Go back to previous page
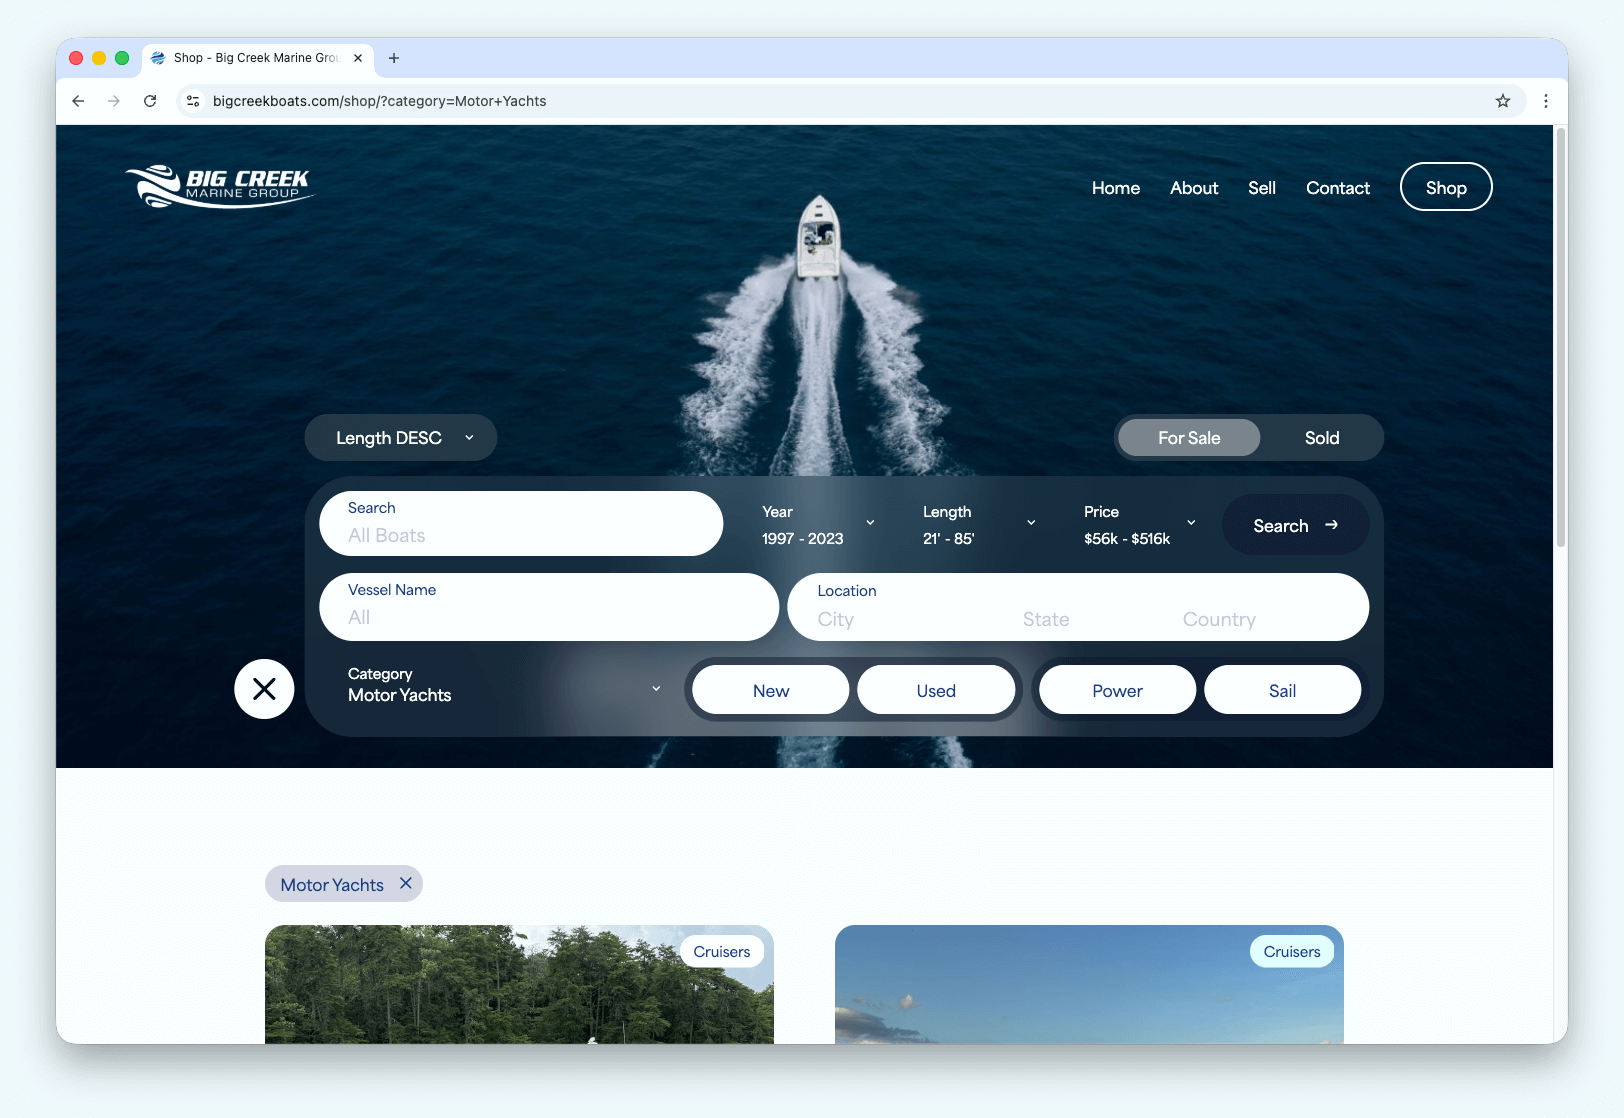 78,101
